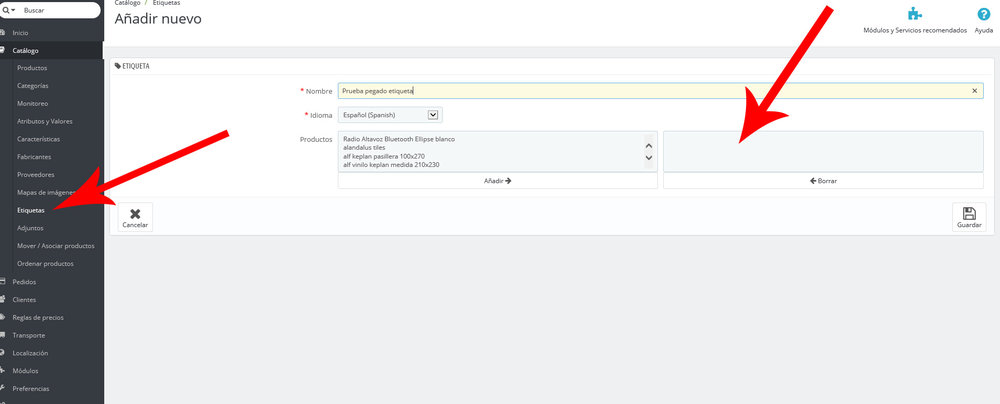Screen dimensions: 1000x404
Task: Open the Ayuda help icon
Action: (983, 15)
